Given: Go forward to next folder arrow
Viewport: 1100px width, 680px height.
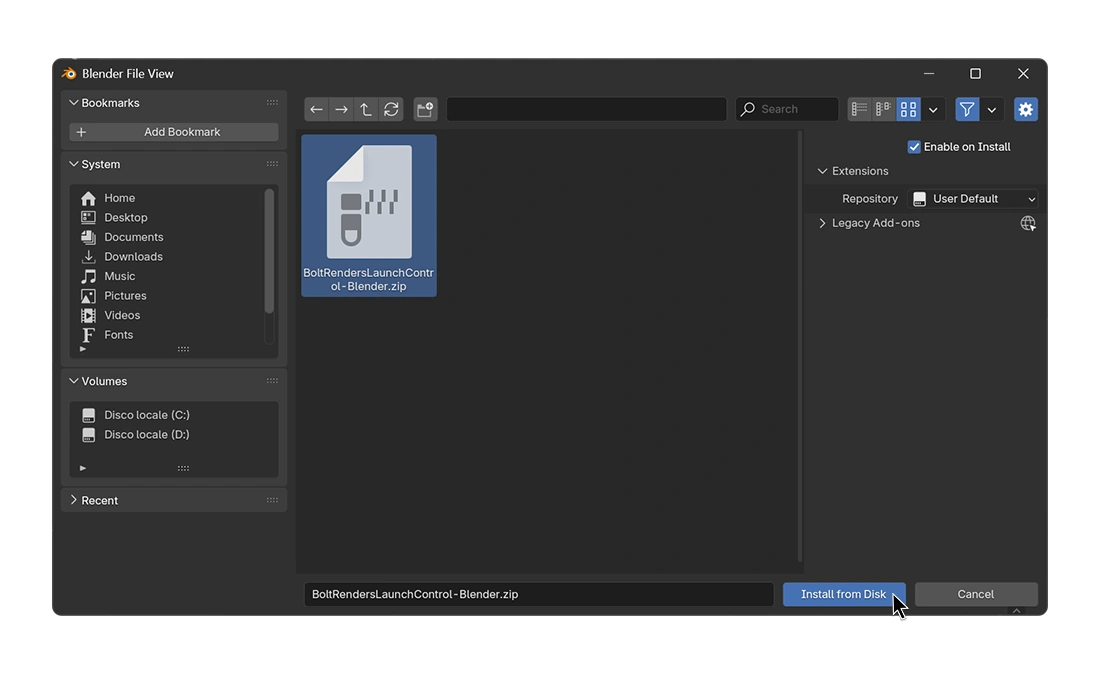Looking at the screenshot, I should pyautogui.click(x=341, y=109).
